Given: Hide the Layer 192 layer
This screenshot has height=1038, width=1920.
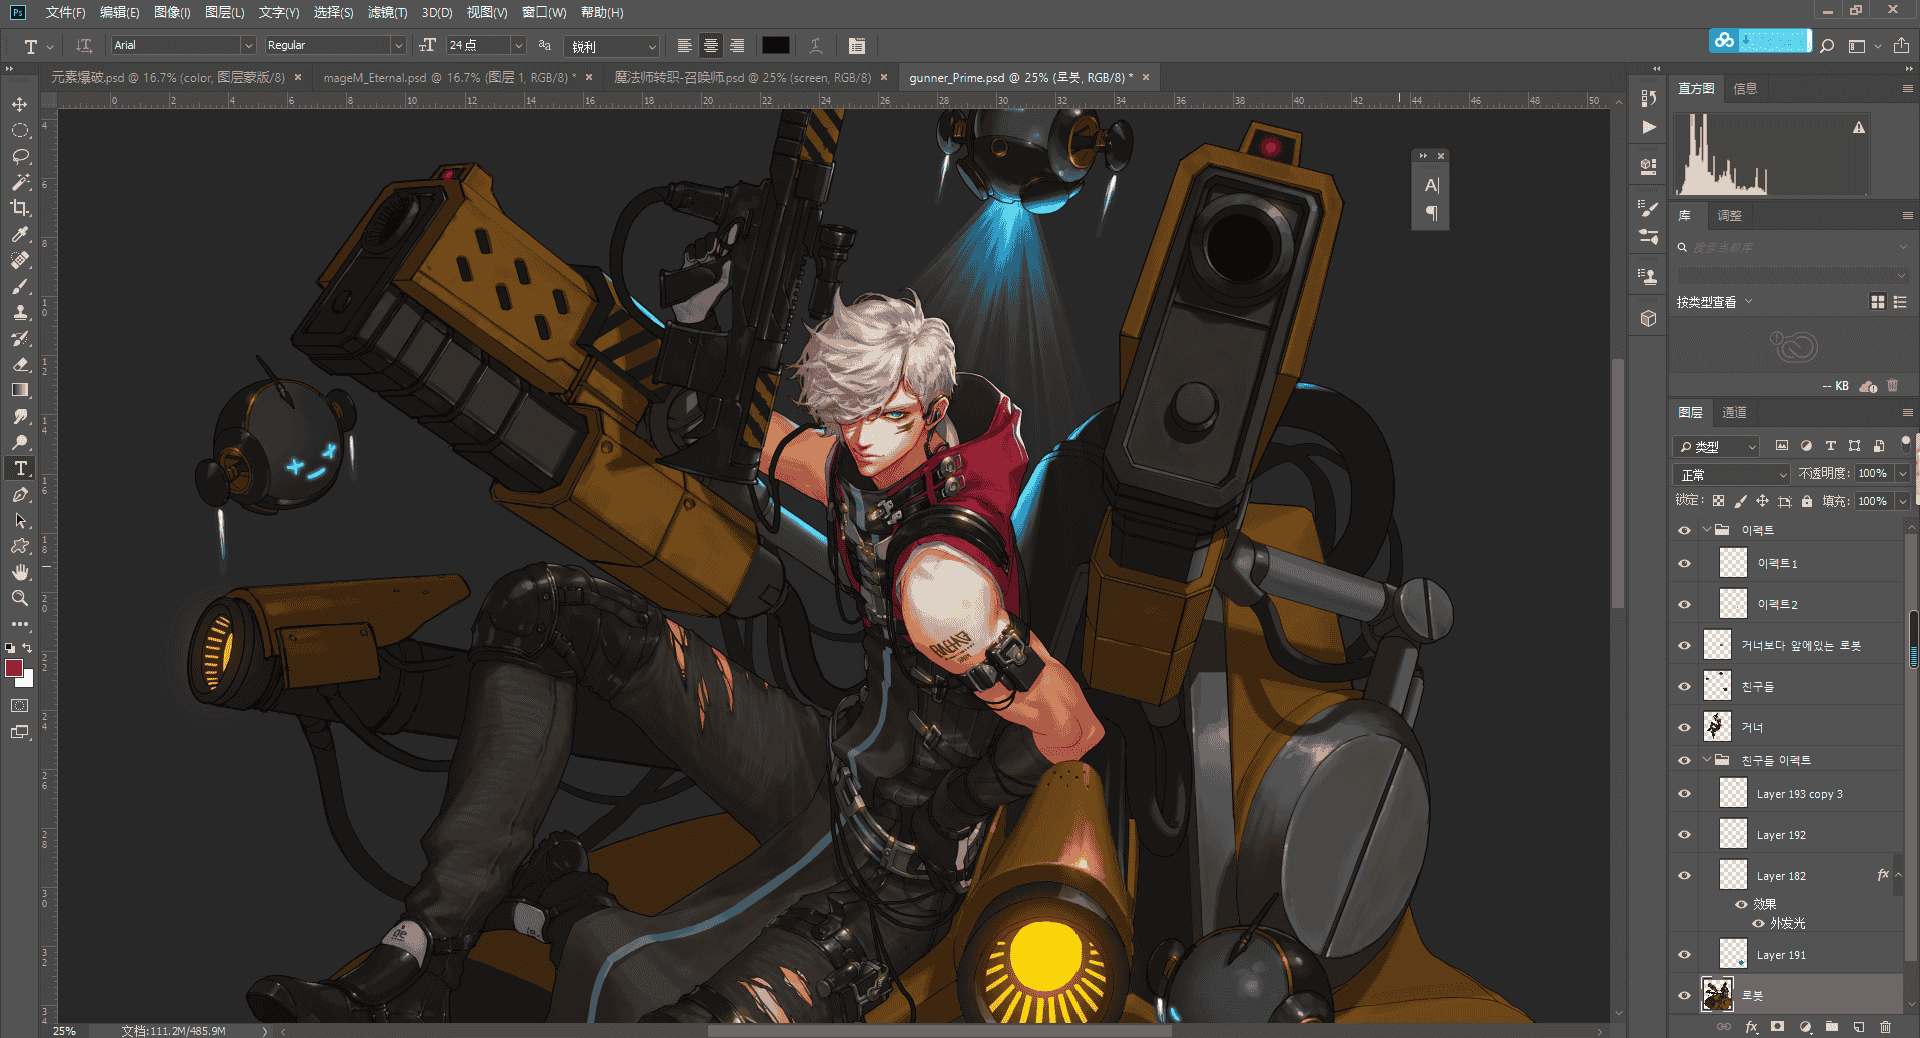Looking at the screenshot, I should coord(1685,834).
